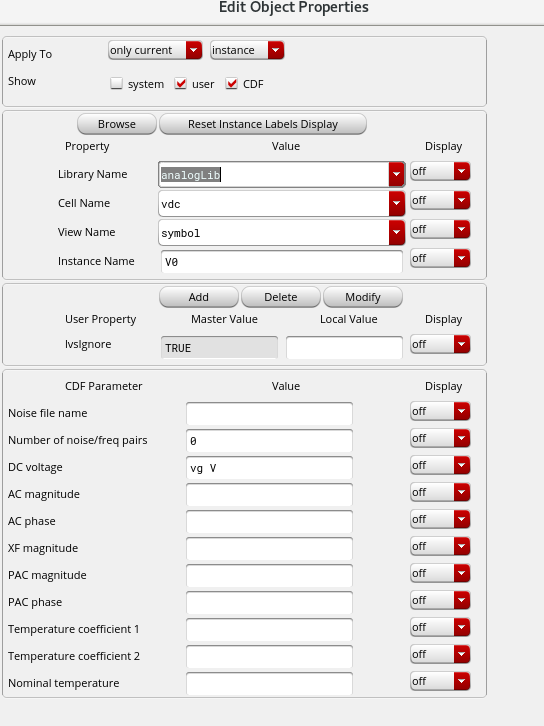544x726 pixels.
Task: Click Reset Instance Labels Display button
Action: (x=263, y=124)
